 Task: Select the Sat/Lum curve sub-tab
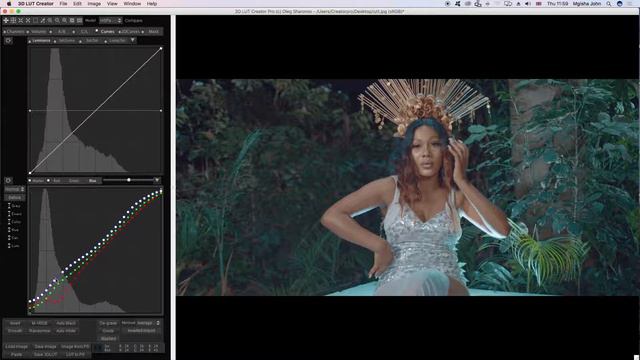pyautogui.click(x=67, y=41)
